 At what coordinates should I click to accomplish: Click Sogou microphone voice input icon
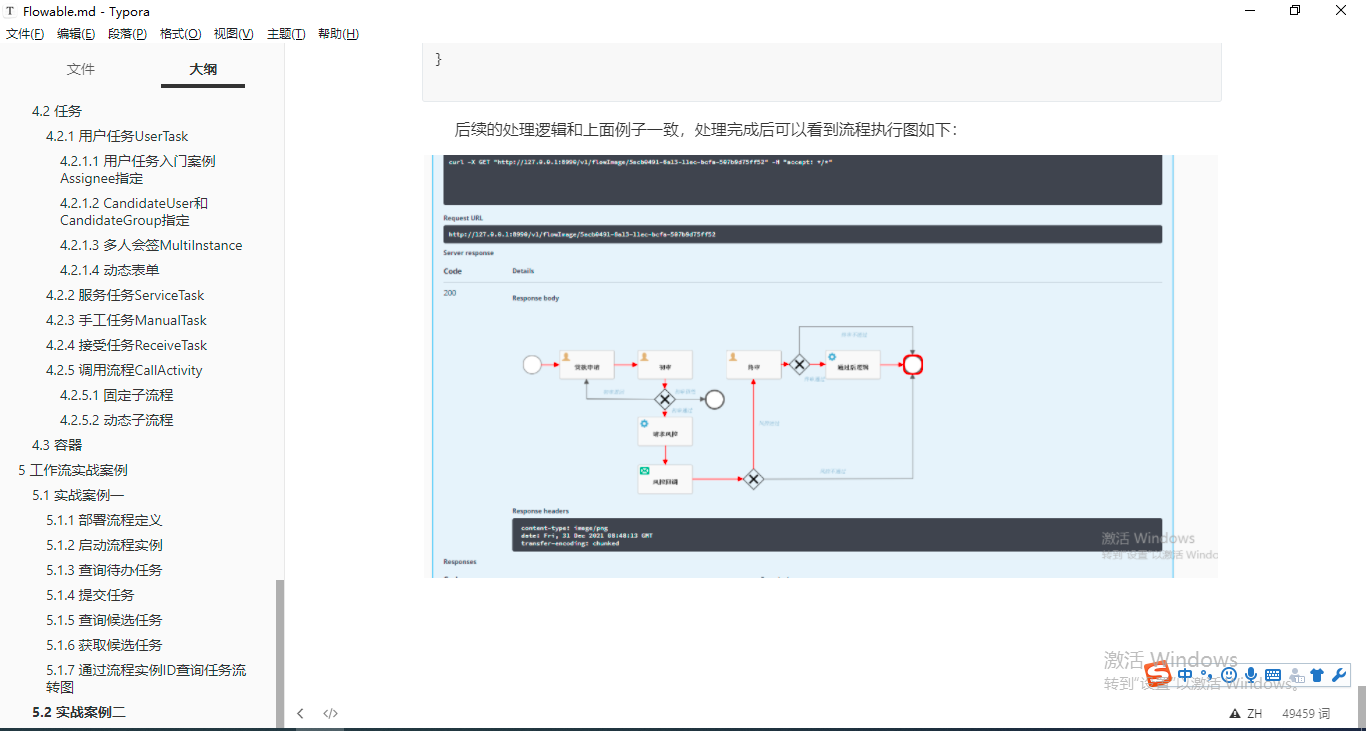coord(1251,675)
